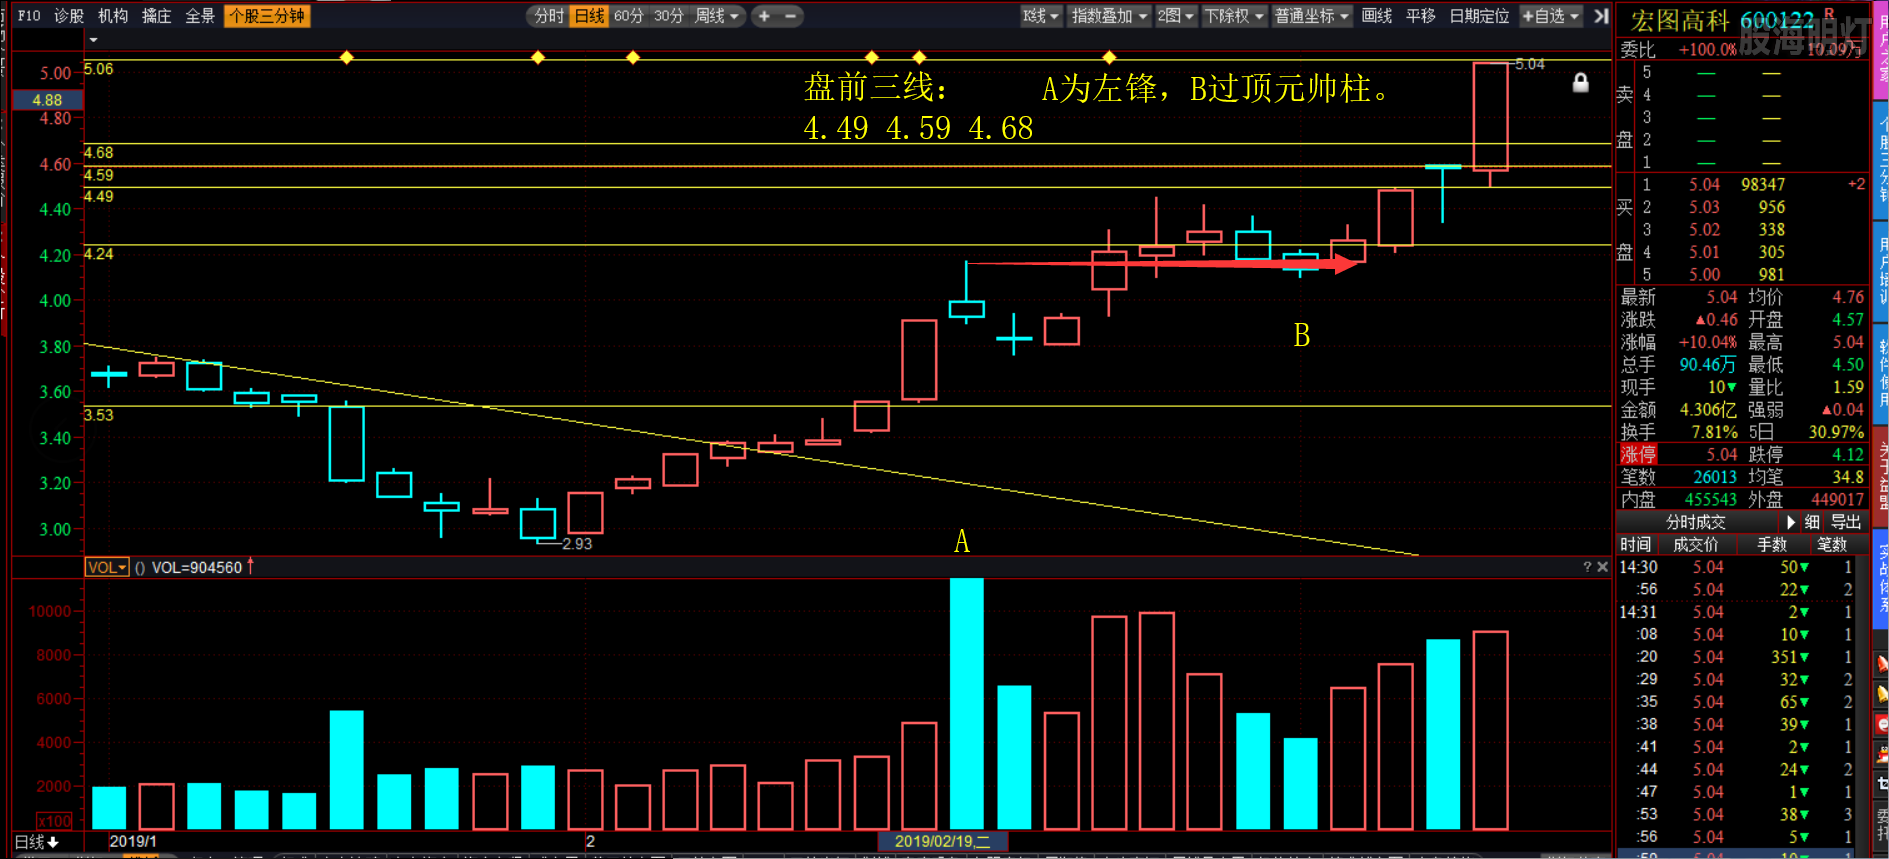Click the 成交价 column header
This screenshot has height=859, width=1889.
click(1696, 545)
